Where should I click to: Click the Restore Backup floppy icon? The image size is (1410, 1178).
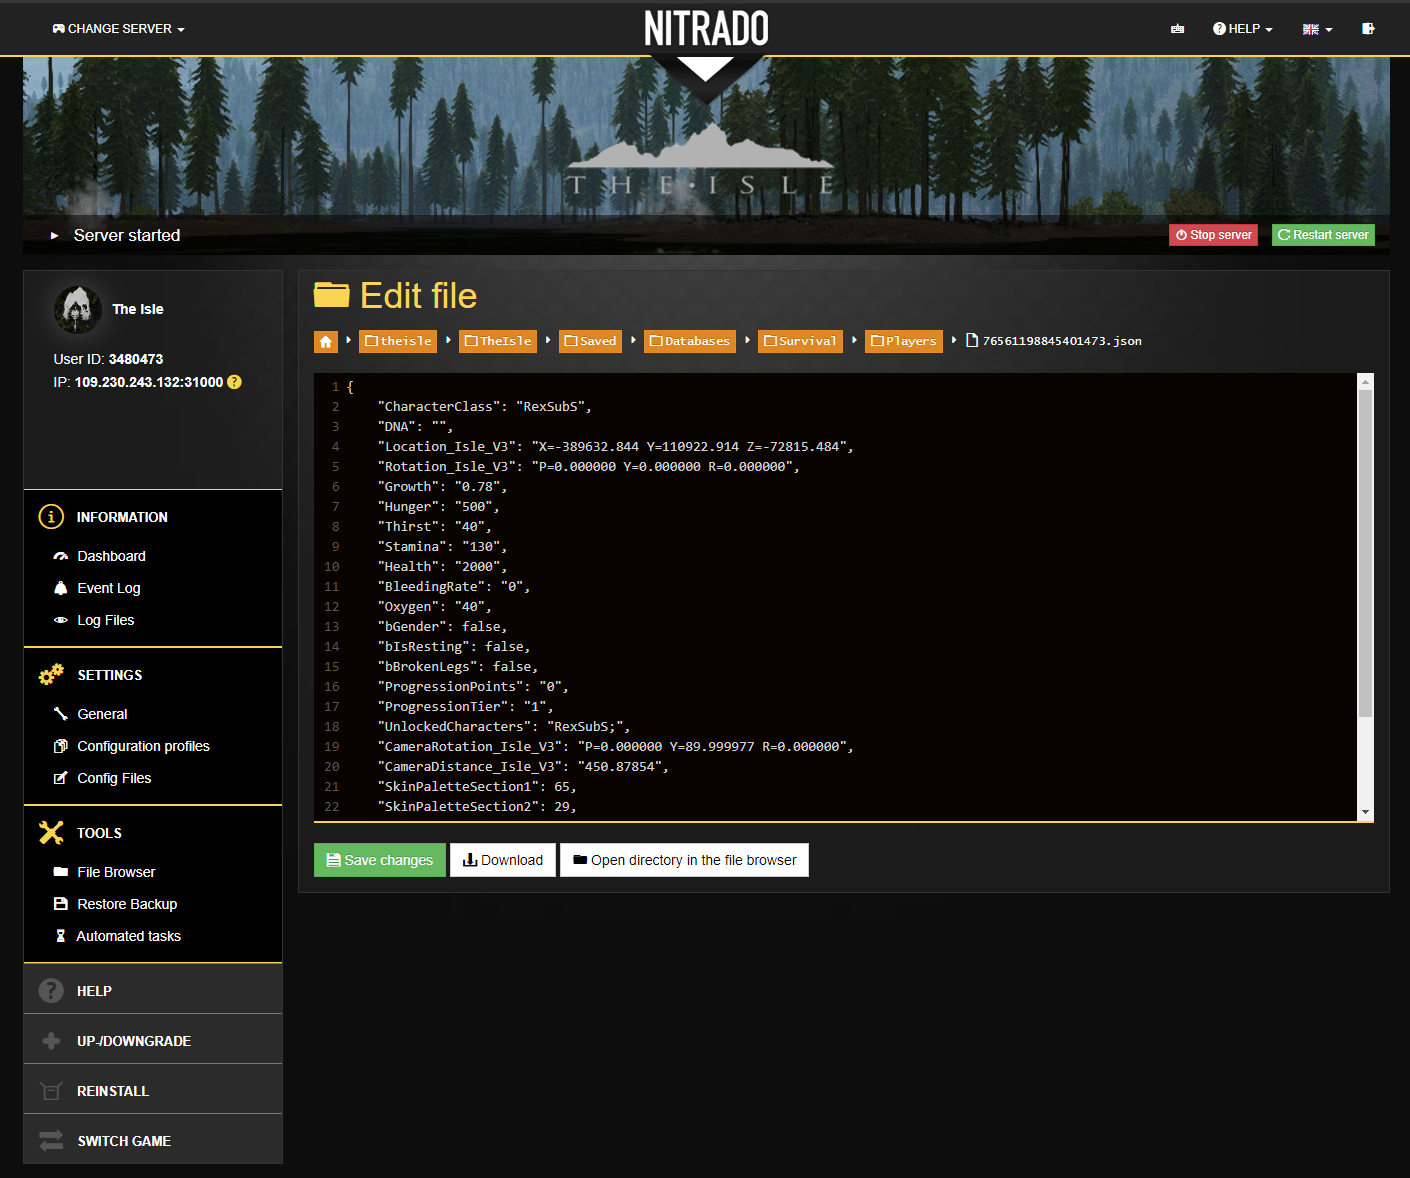(x=61, y=904)
